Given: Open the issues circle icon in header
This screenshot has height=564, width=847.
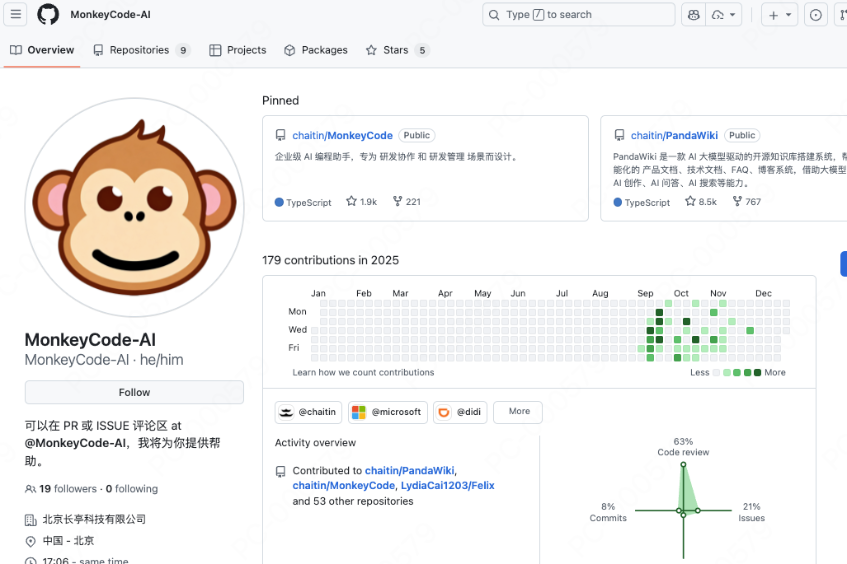Looking at the screenshot, I should (816, 15).
